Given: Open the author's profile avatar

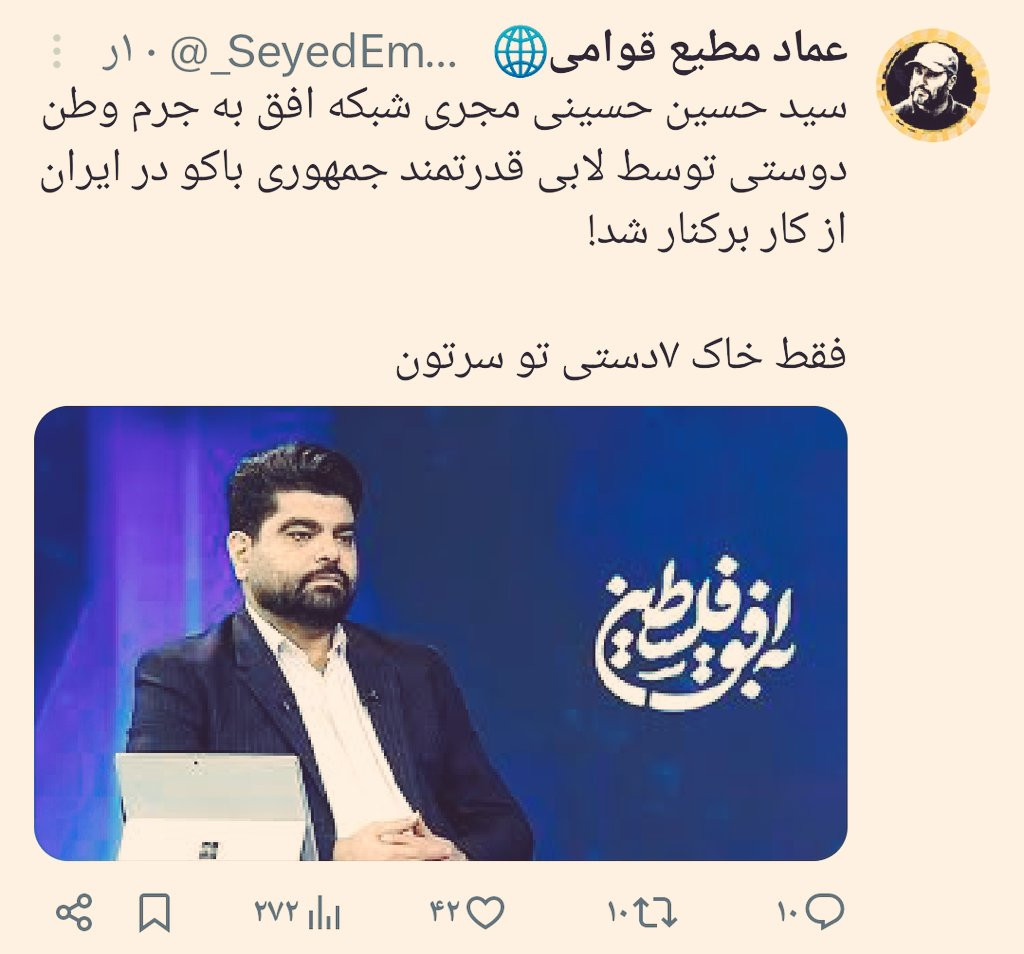Looking at the screenshot, I should (932, 85).
